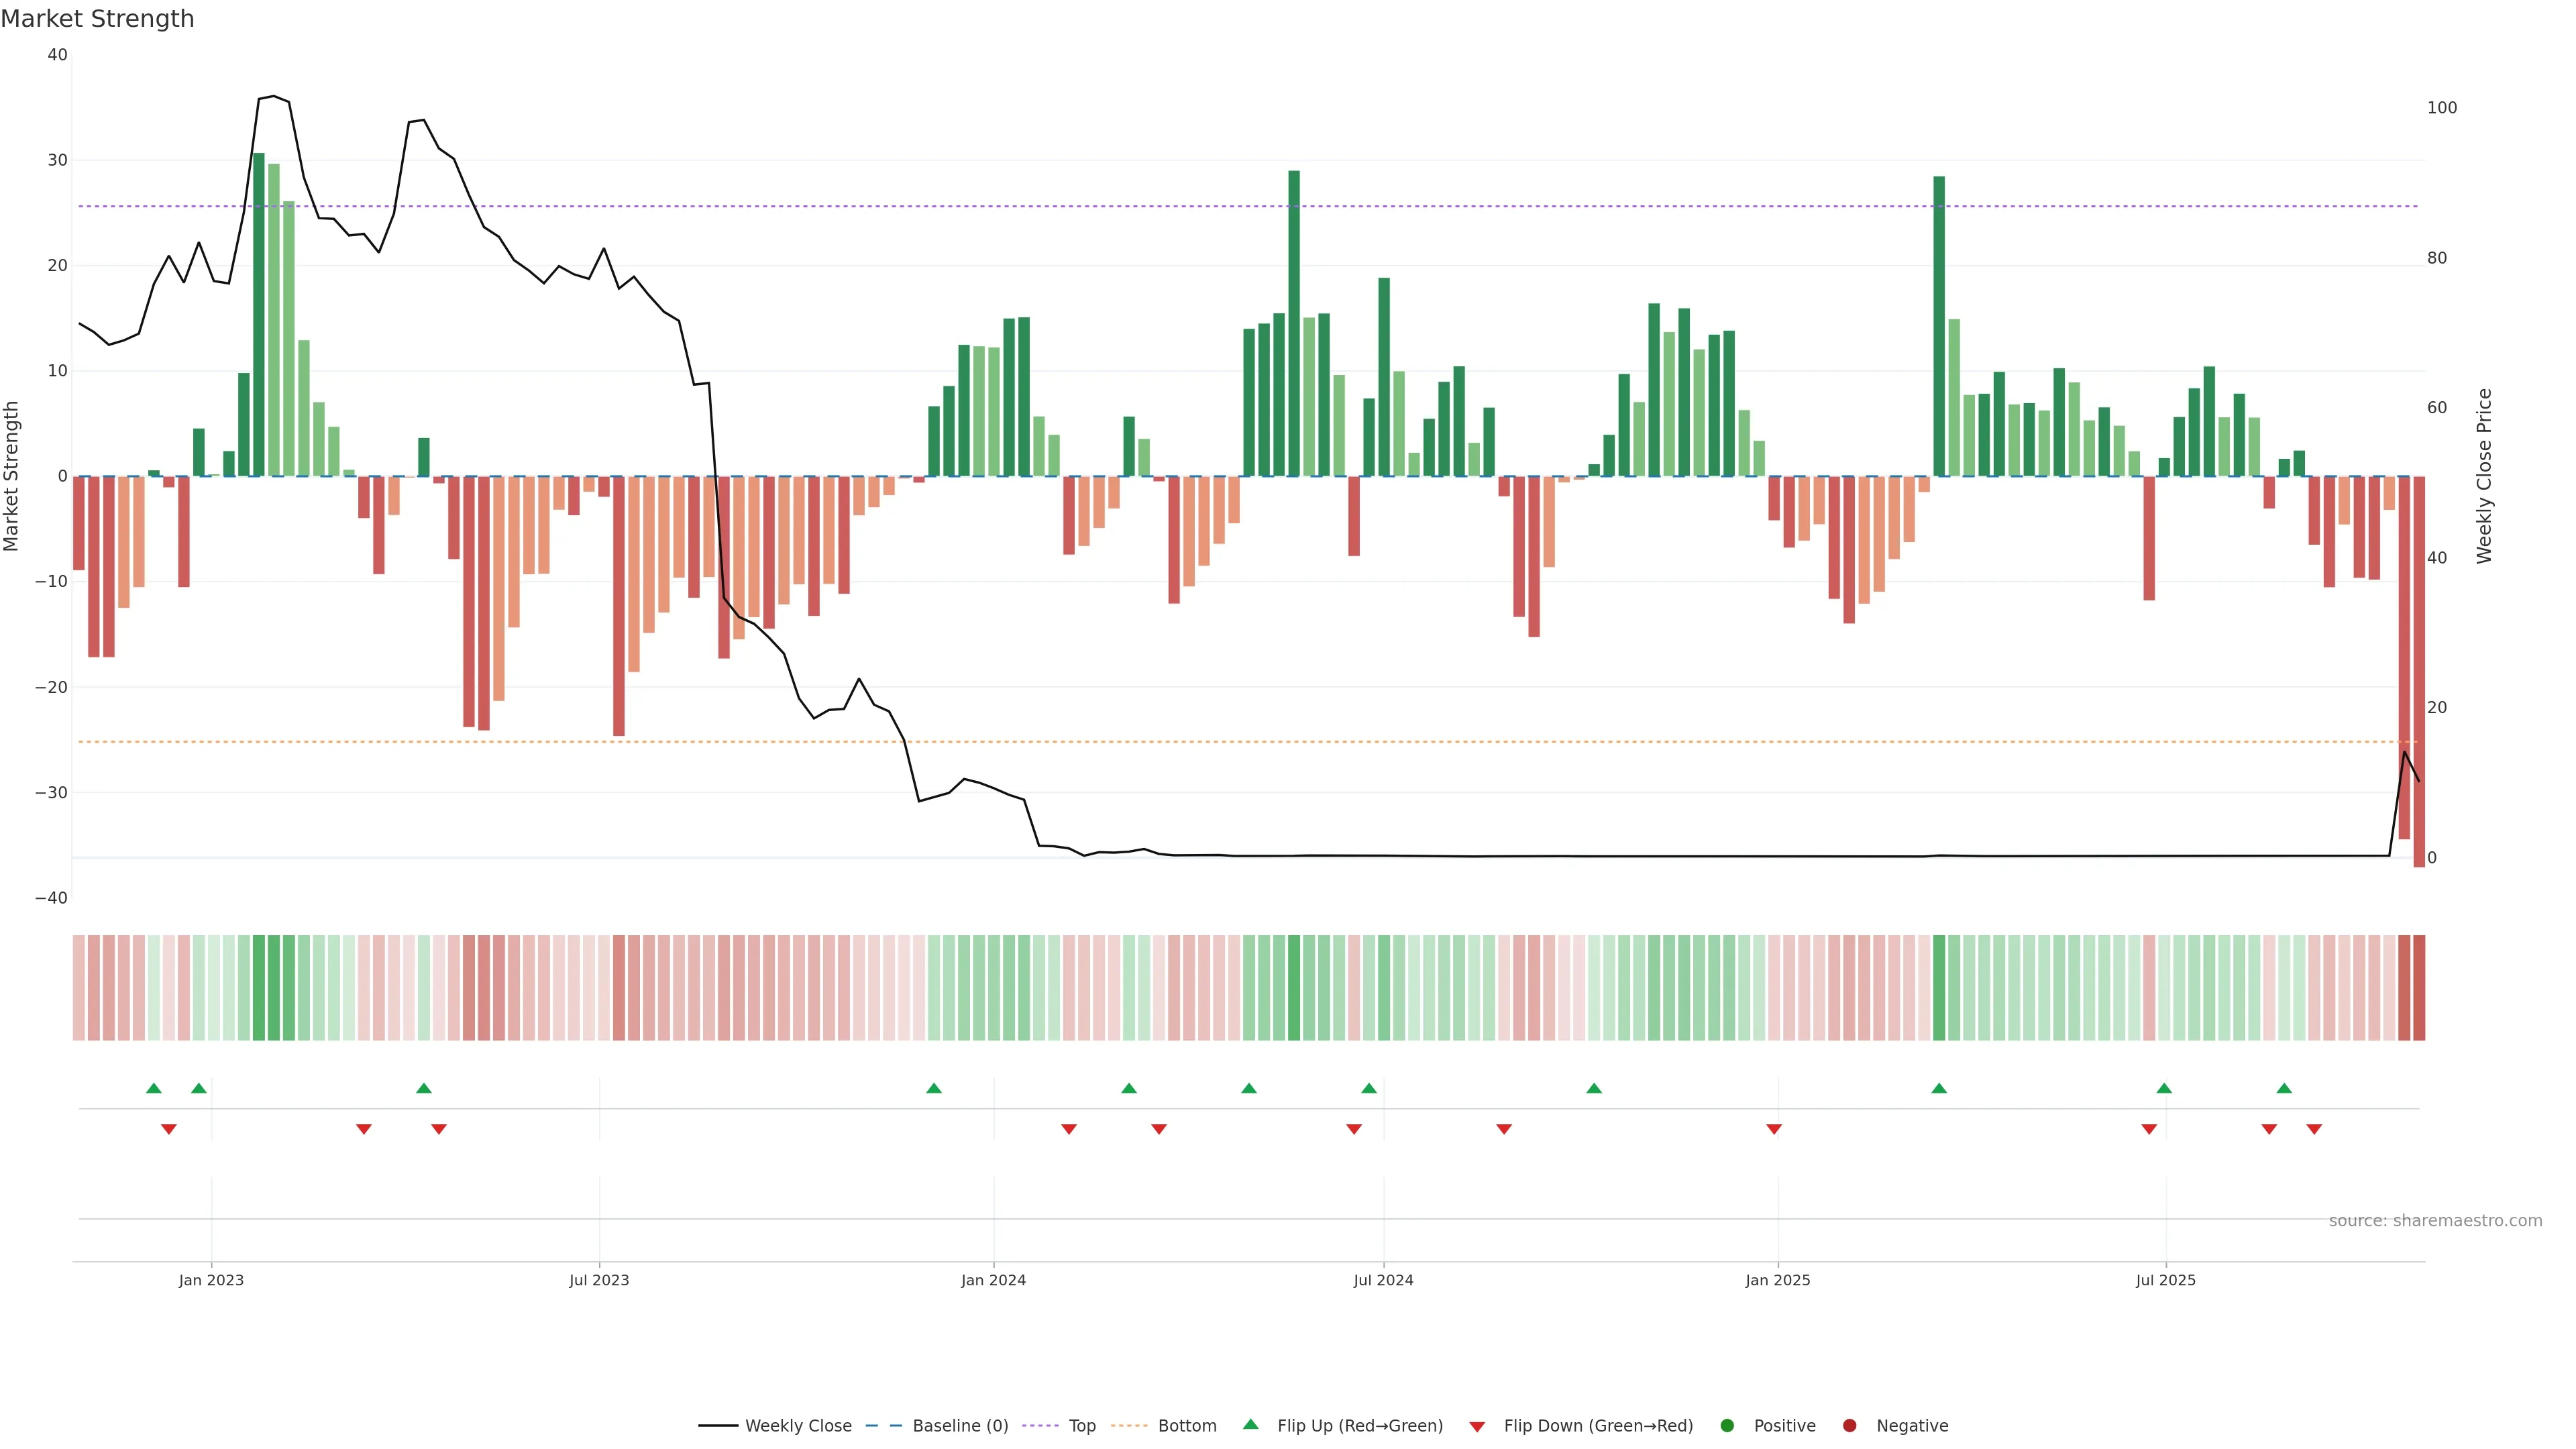Viewport: 2576px width, 1449px height.
Task: Click the Market Strength chart title
Action: click(x=97, y=19)
